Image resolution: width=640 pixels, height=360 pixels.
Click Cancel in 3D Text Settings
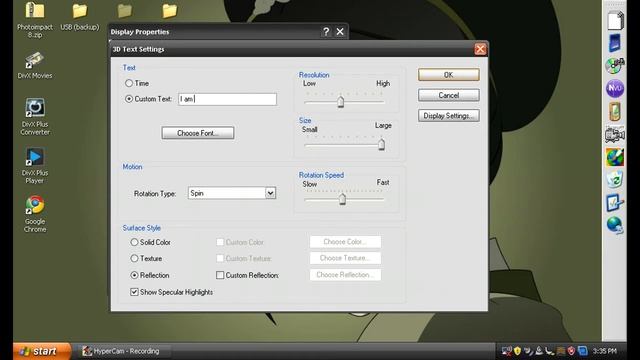tap(449, 95)
